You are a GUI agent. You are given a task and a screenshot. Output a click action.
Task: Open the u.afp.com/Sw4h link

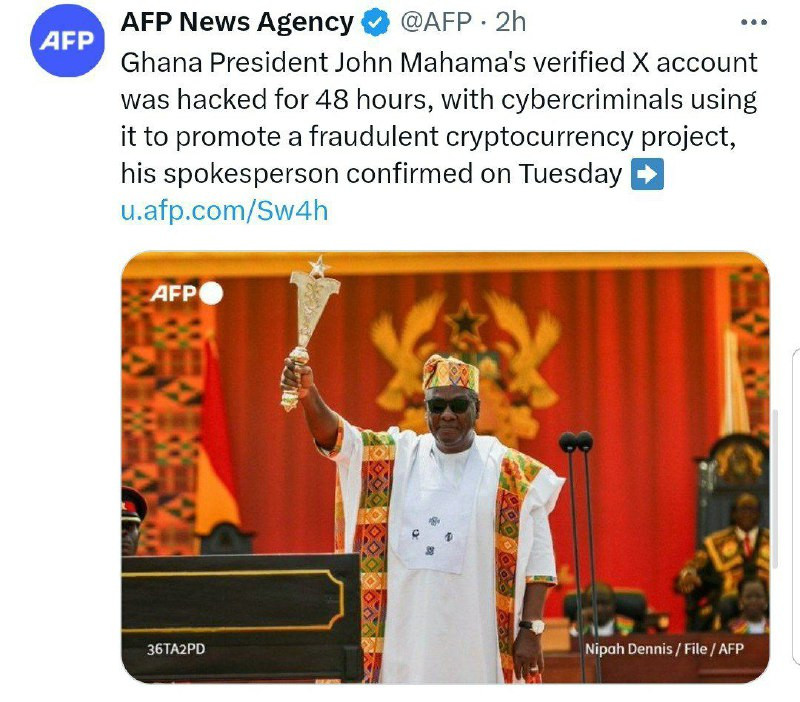click(224, 211)
